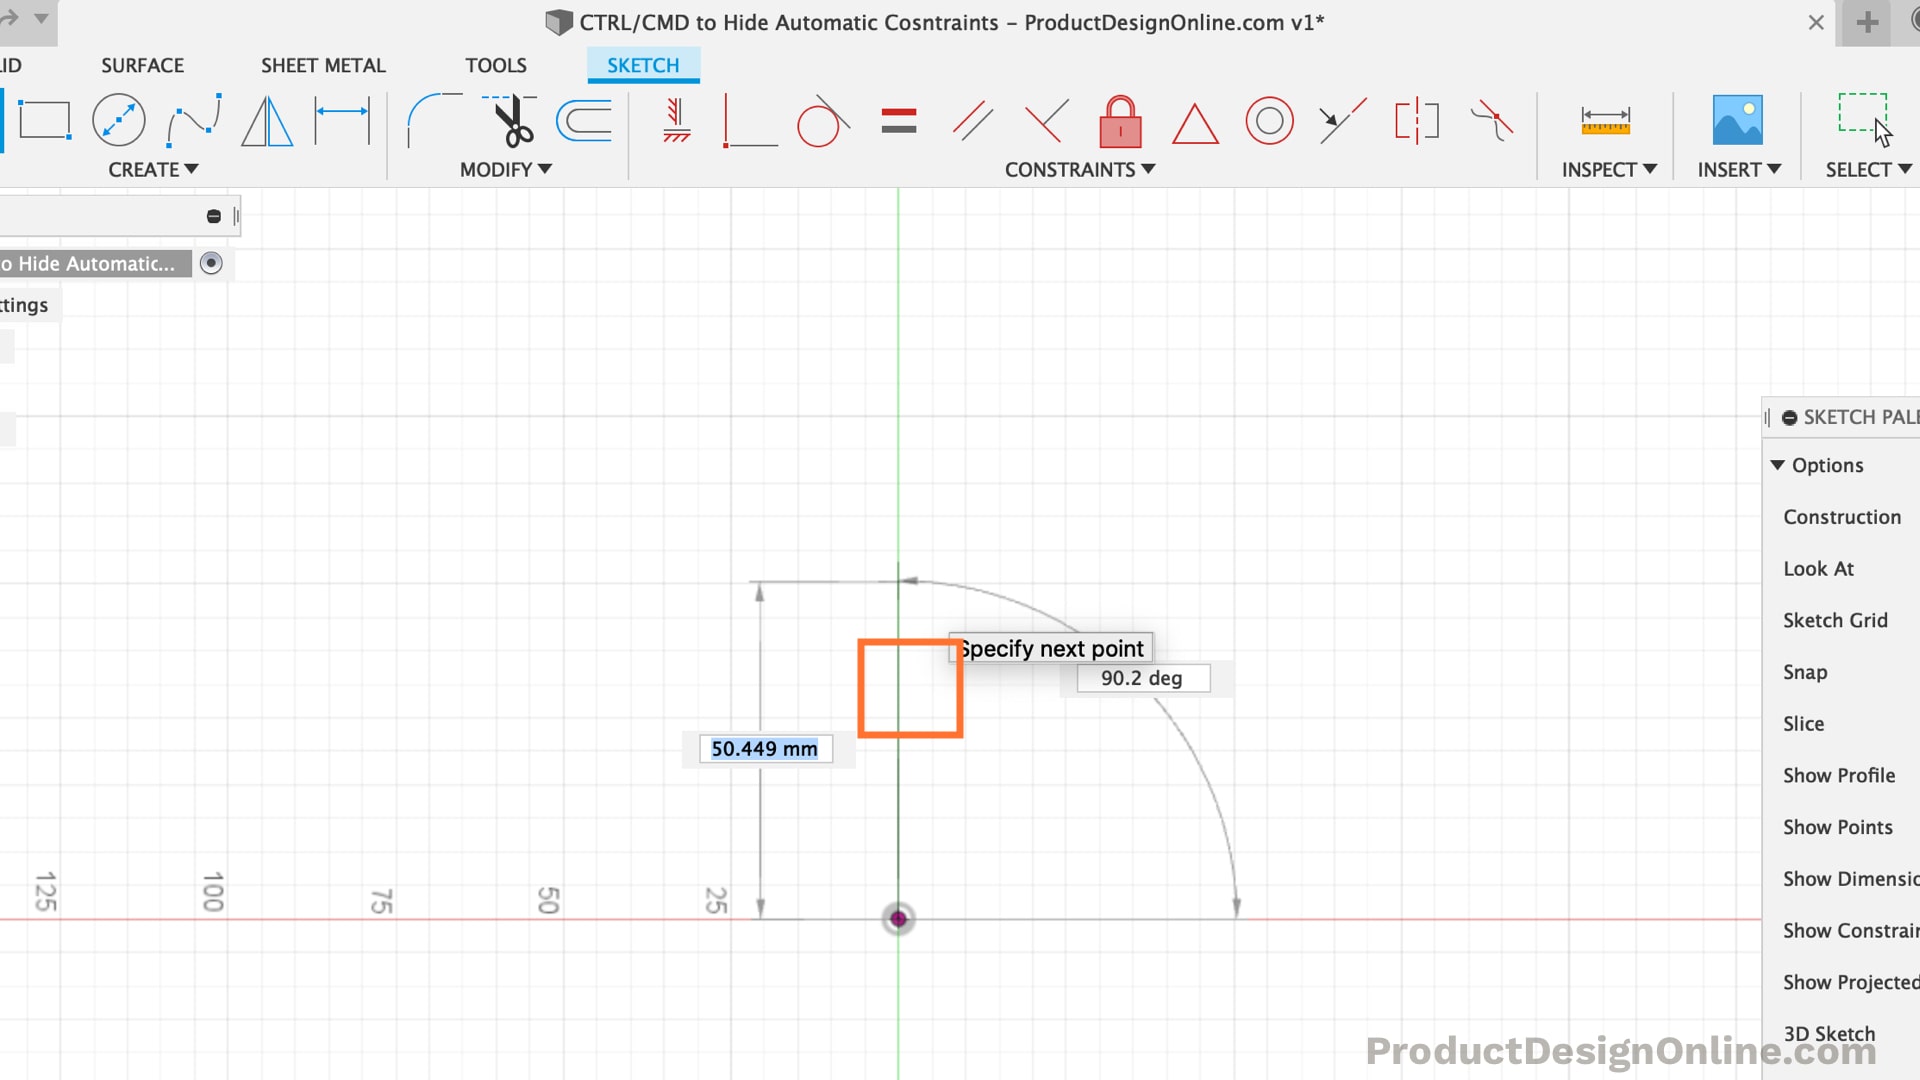Open the INSPECT dropdown menu
1920x1080 pixels.
1609,170
